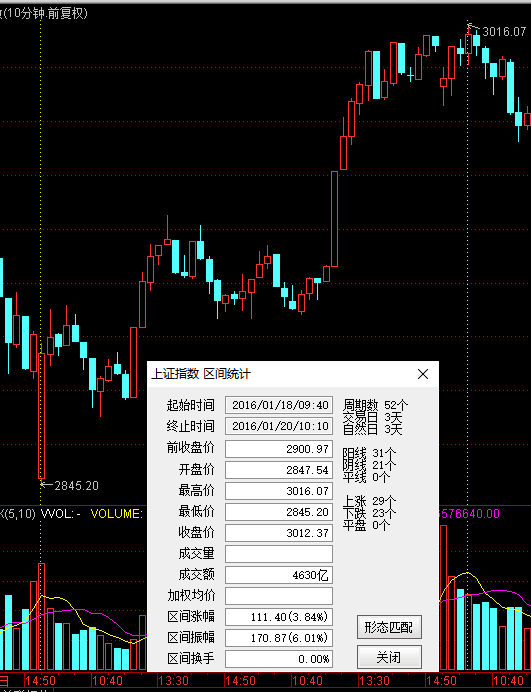Click the empty 成交量 field

pyautogui.click(x=279, y=554)
